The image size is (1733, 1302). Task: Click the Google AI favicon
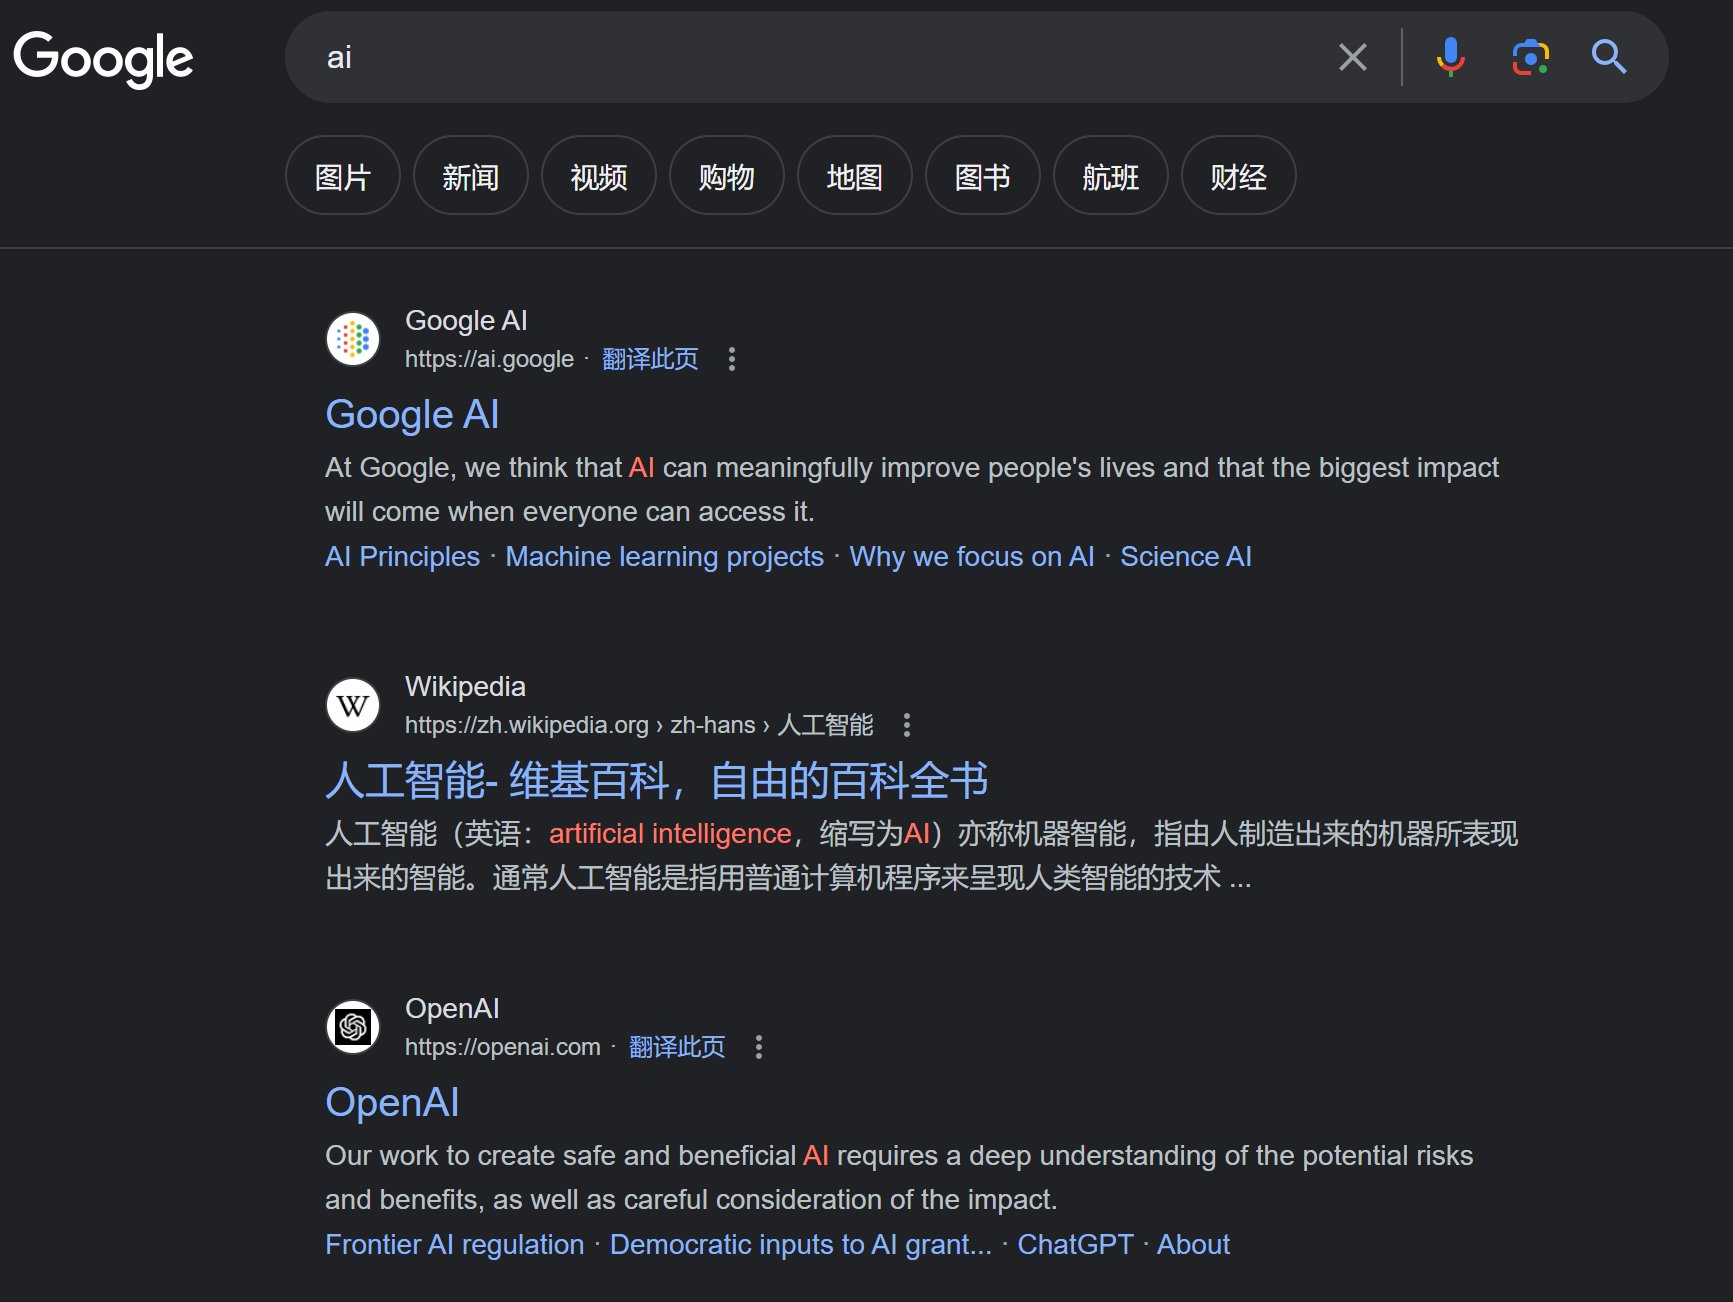tap(353, 339)
